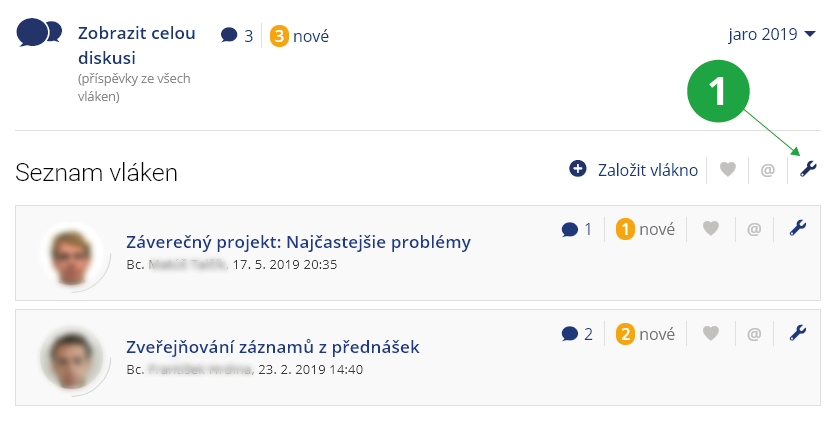
Task: Click the wrench for Zveřejňování záznamů thread
Action: tap(797, 333)
